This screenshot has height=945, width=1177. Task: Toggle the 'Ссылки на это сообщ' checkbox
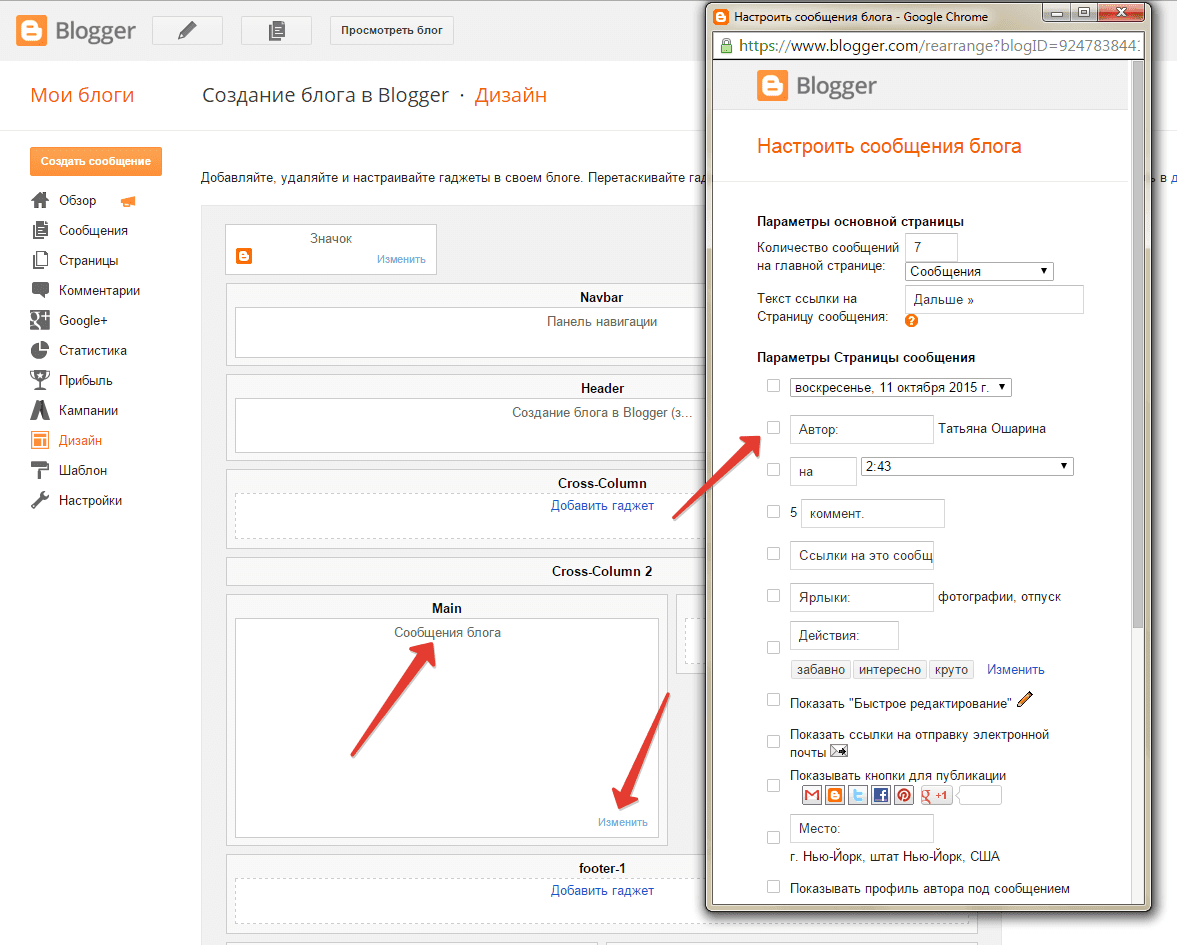pyautogui.click(x=773, y=554)
